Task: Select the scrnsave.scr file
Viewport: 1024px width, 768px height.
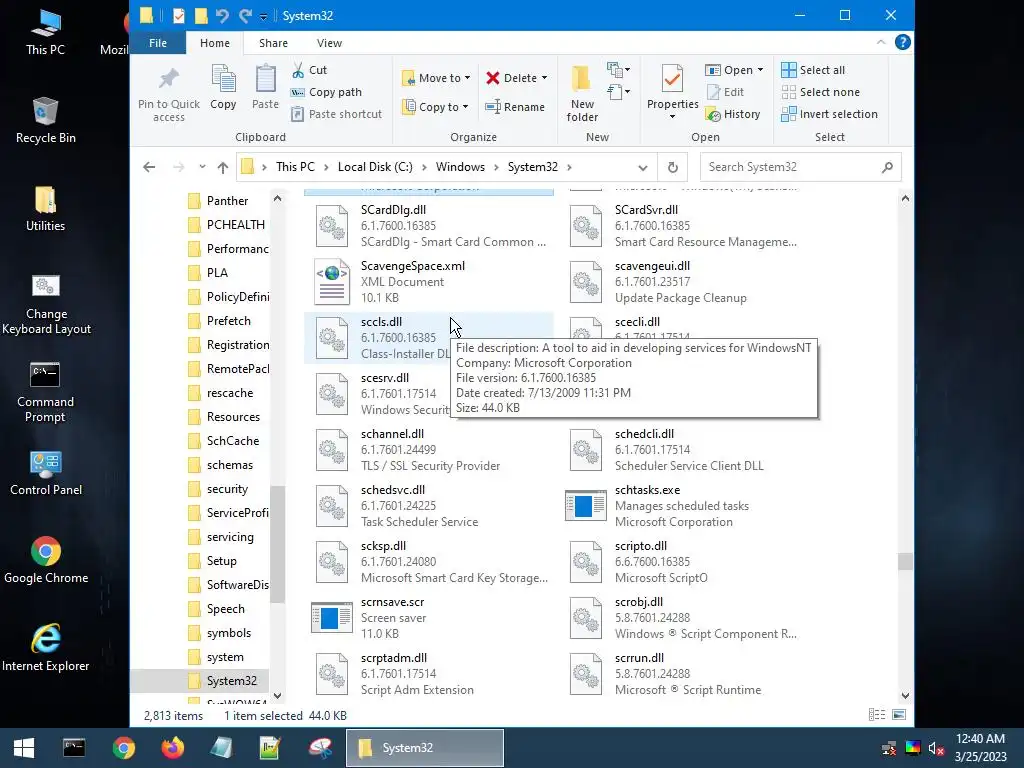Action: tap(429, 618)
